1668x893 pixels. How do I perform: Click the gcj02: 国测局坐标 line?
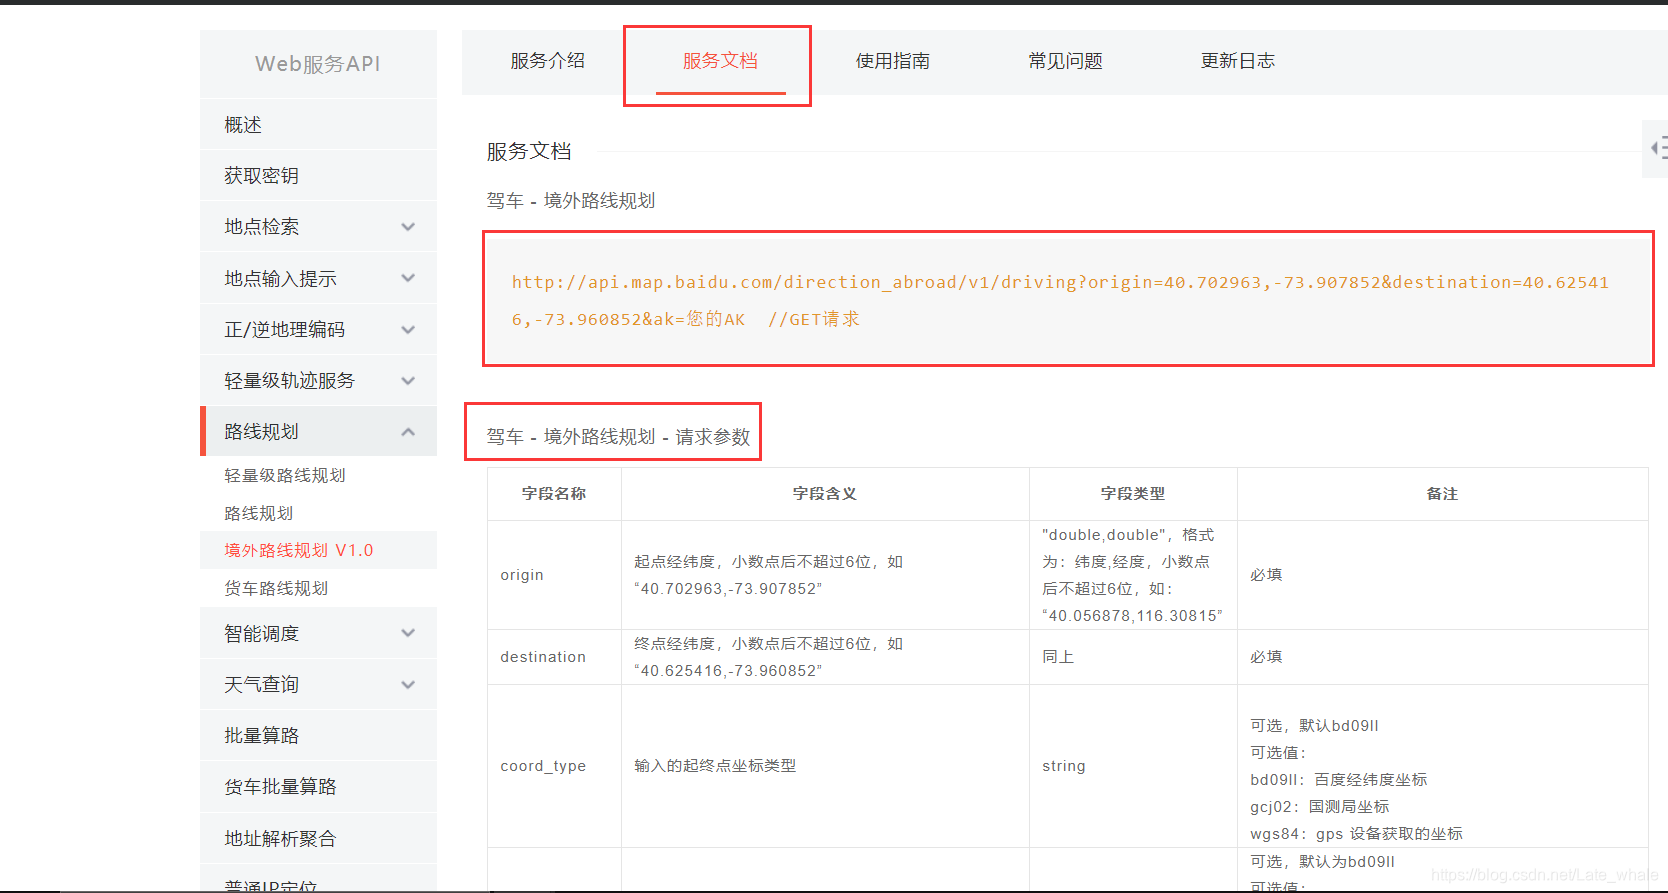[x=1320, y=807]
